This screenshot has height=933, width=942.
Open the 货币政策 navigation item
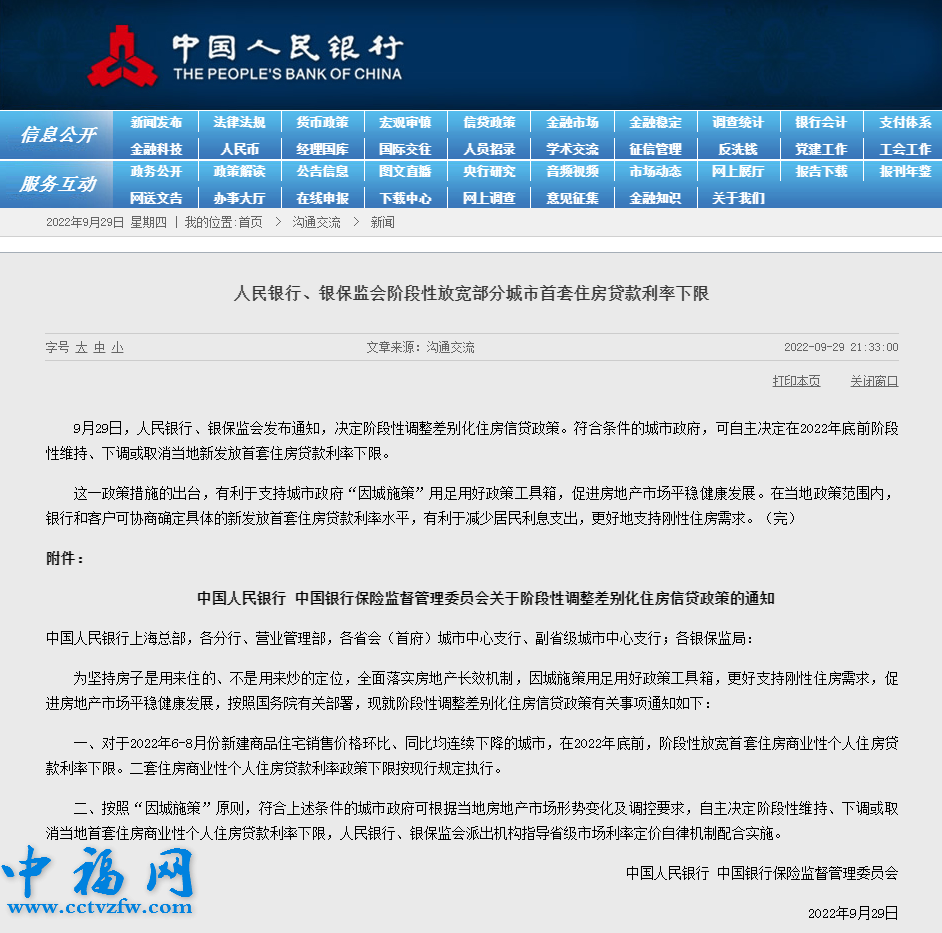[x=323, y=123]
